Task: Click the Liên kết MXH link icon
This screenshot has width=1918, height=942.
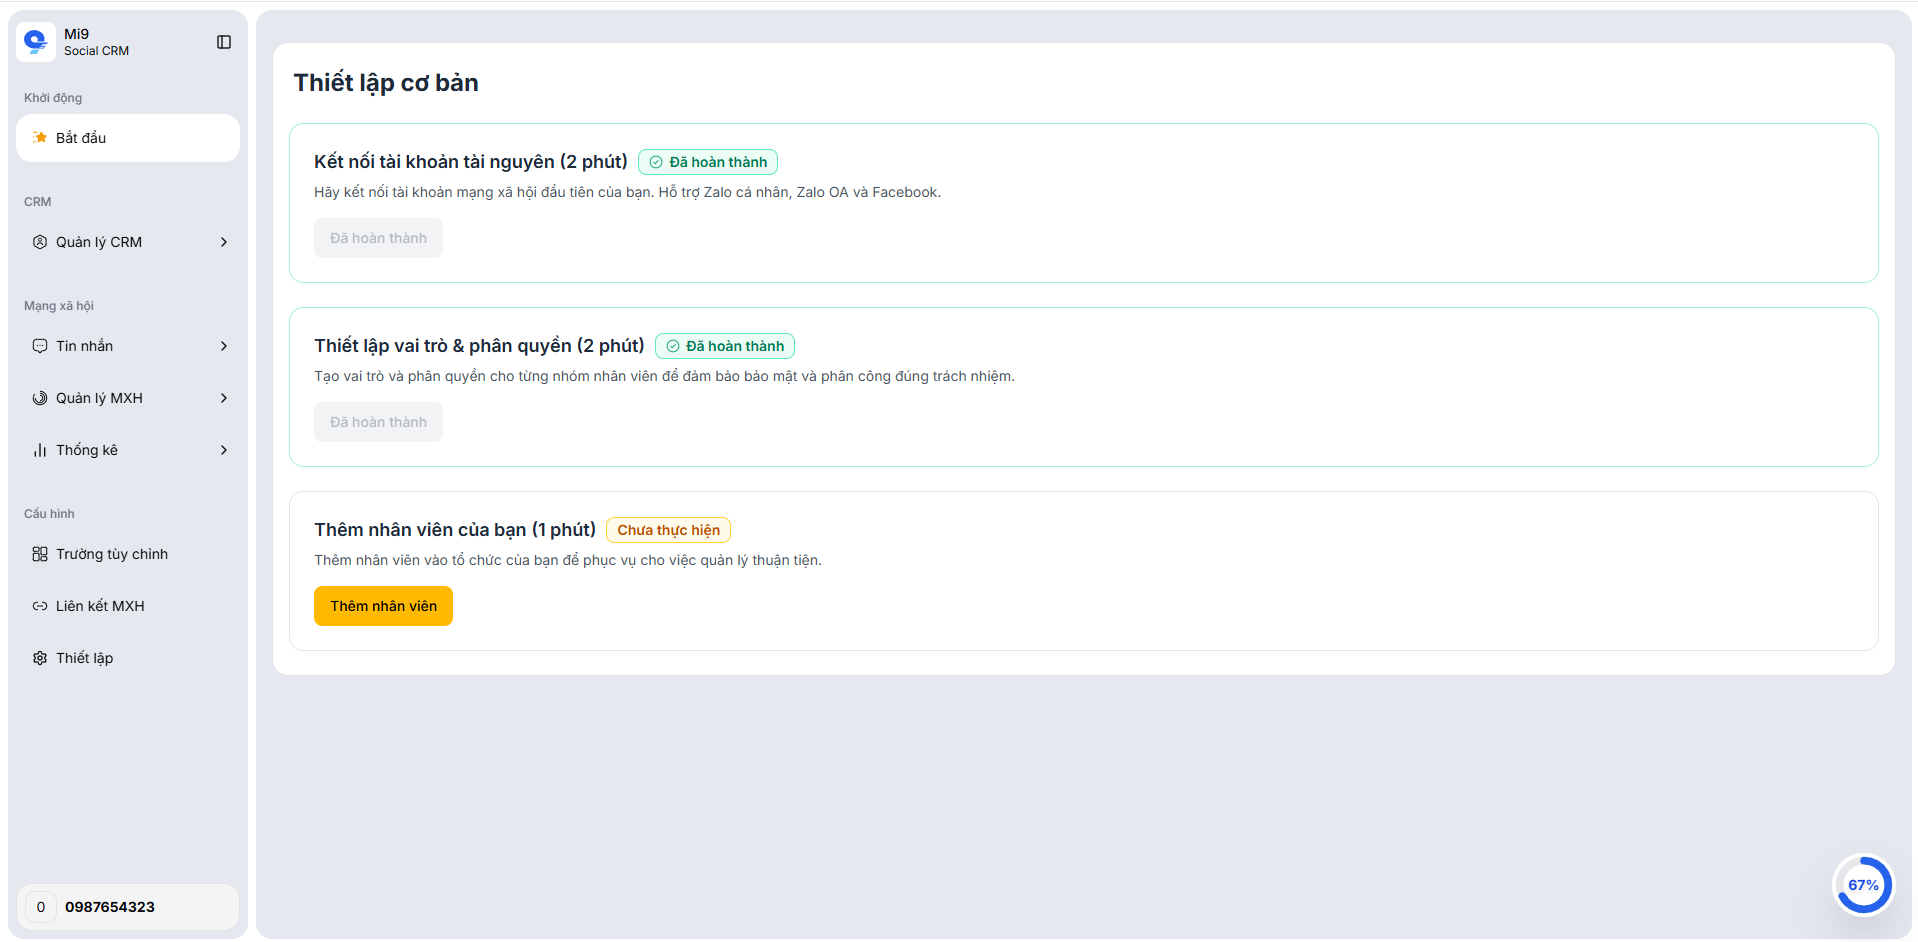Action: pyautogui.click(x=40, y=606)
